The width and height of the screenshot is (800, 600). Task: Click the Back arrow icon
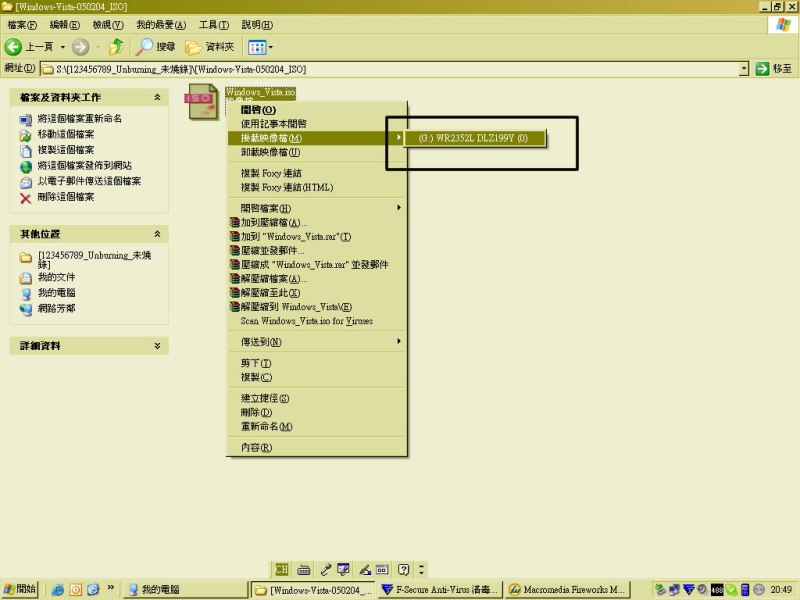13,47
